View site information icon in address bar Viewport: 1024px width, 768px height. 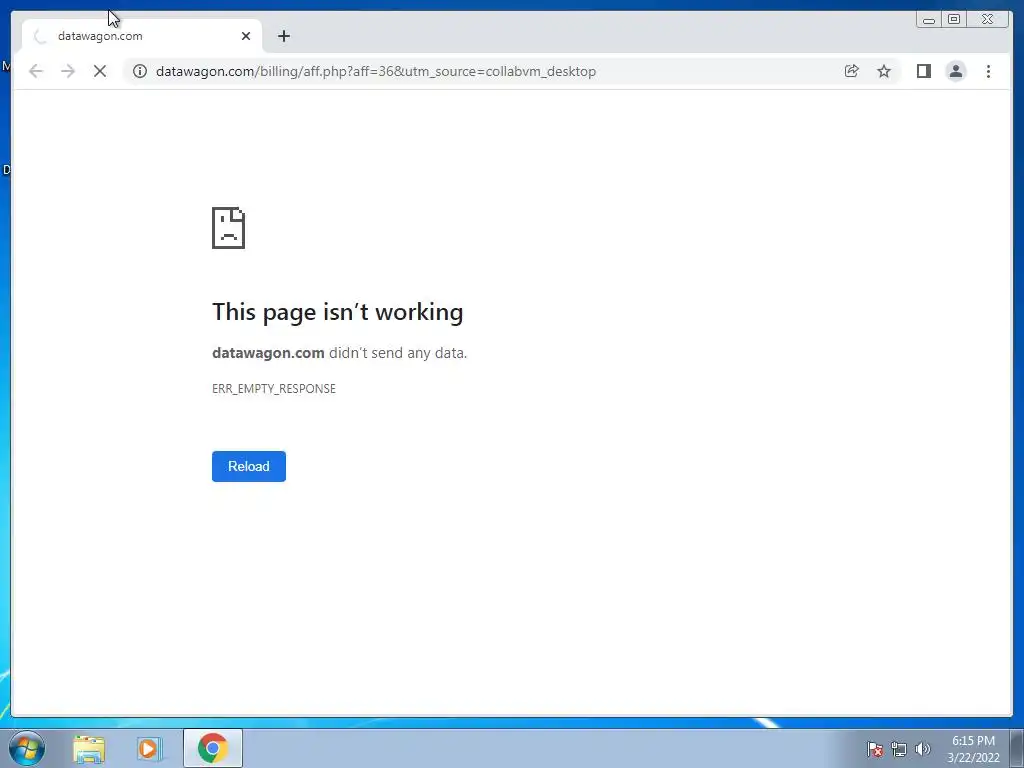tap(140, 71)
